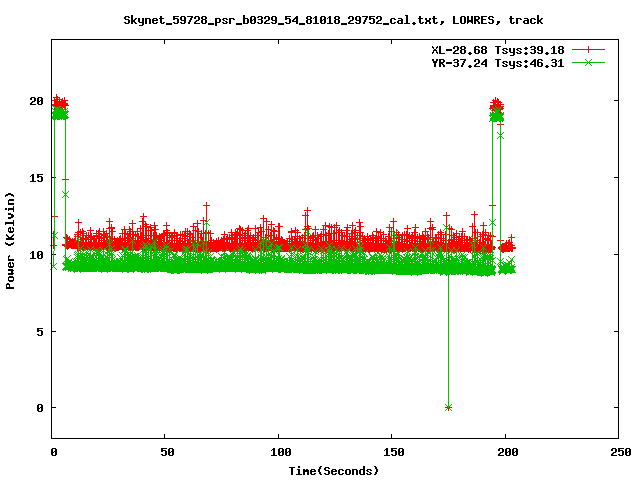Click the plot title Skynet_59728_psr_b0329 text
The image size is (640, 480).
pyautogui.click(x=333, y=20)
